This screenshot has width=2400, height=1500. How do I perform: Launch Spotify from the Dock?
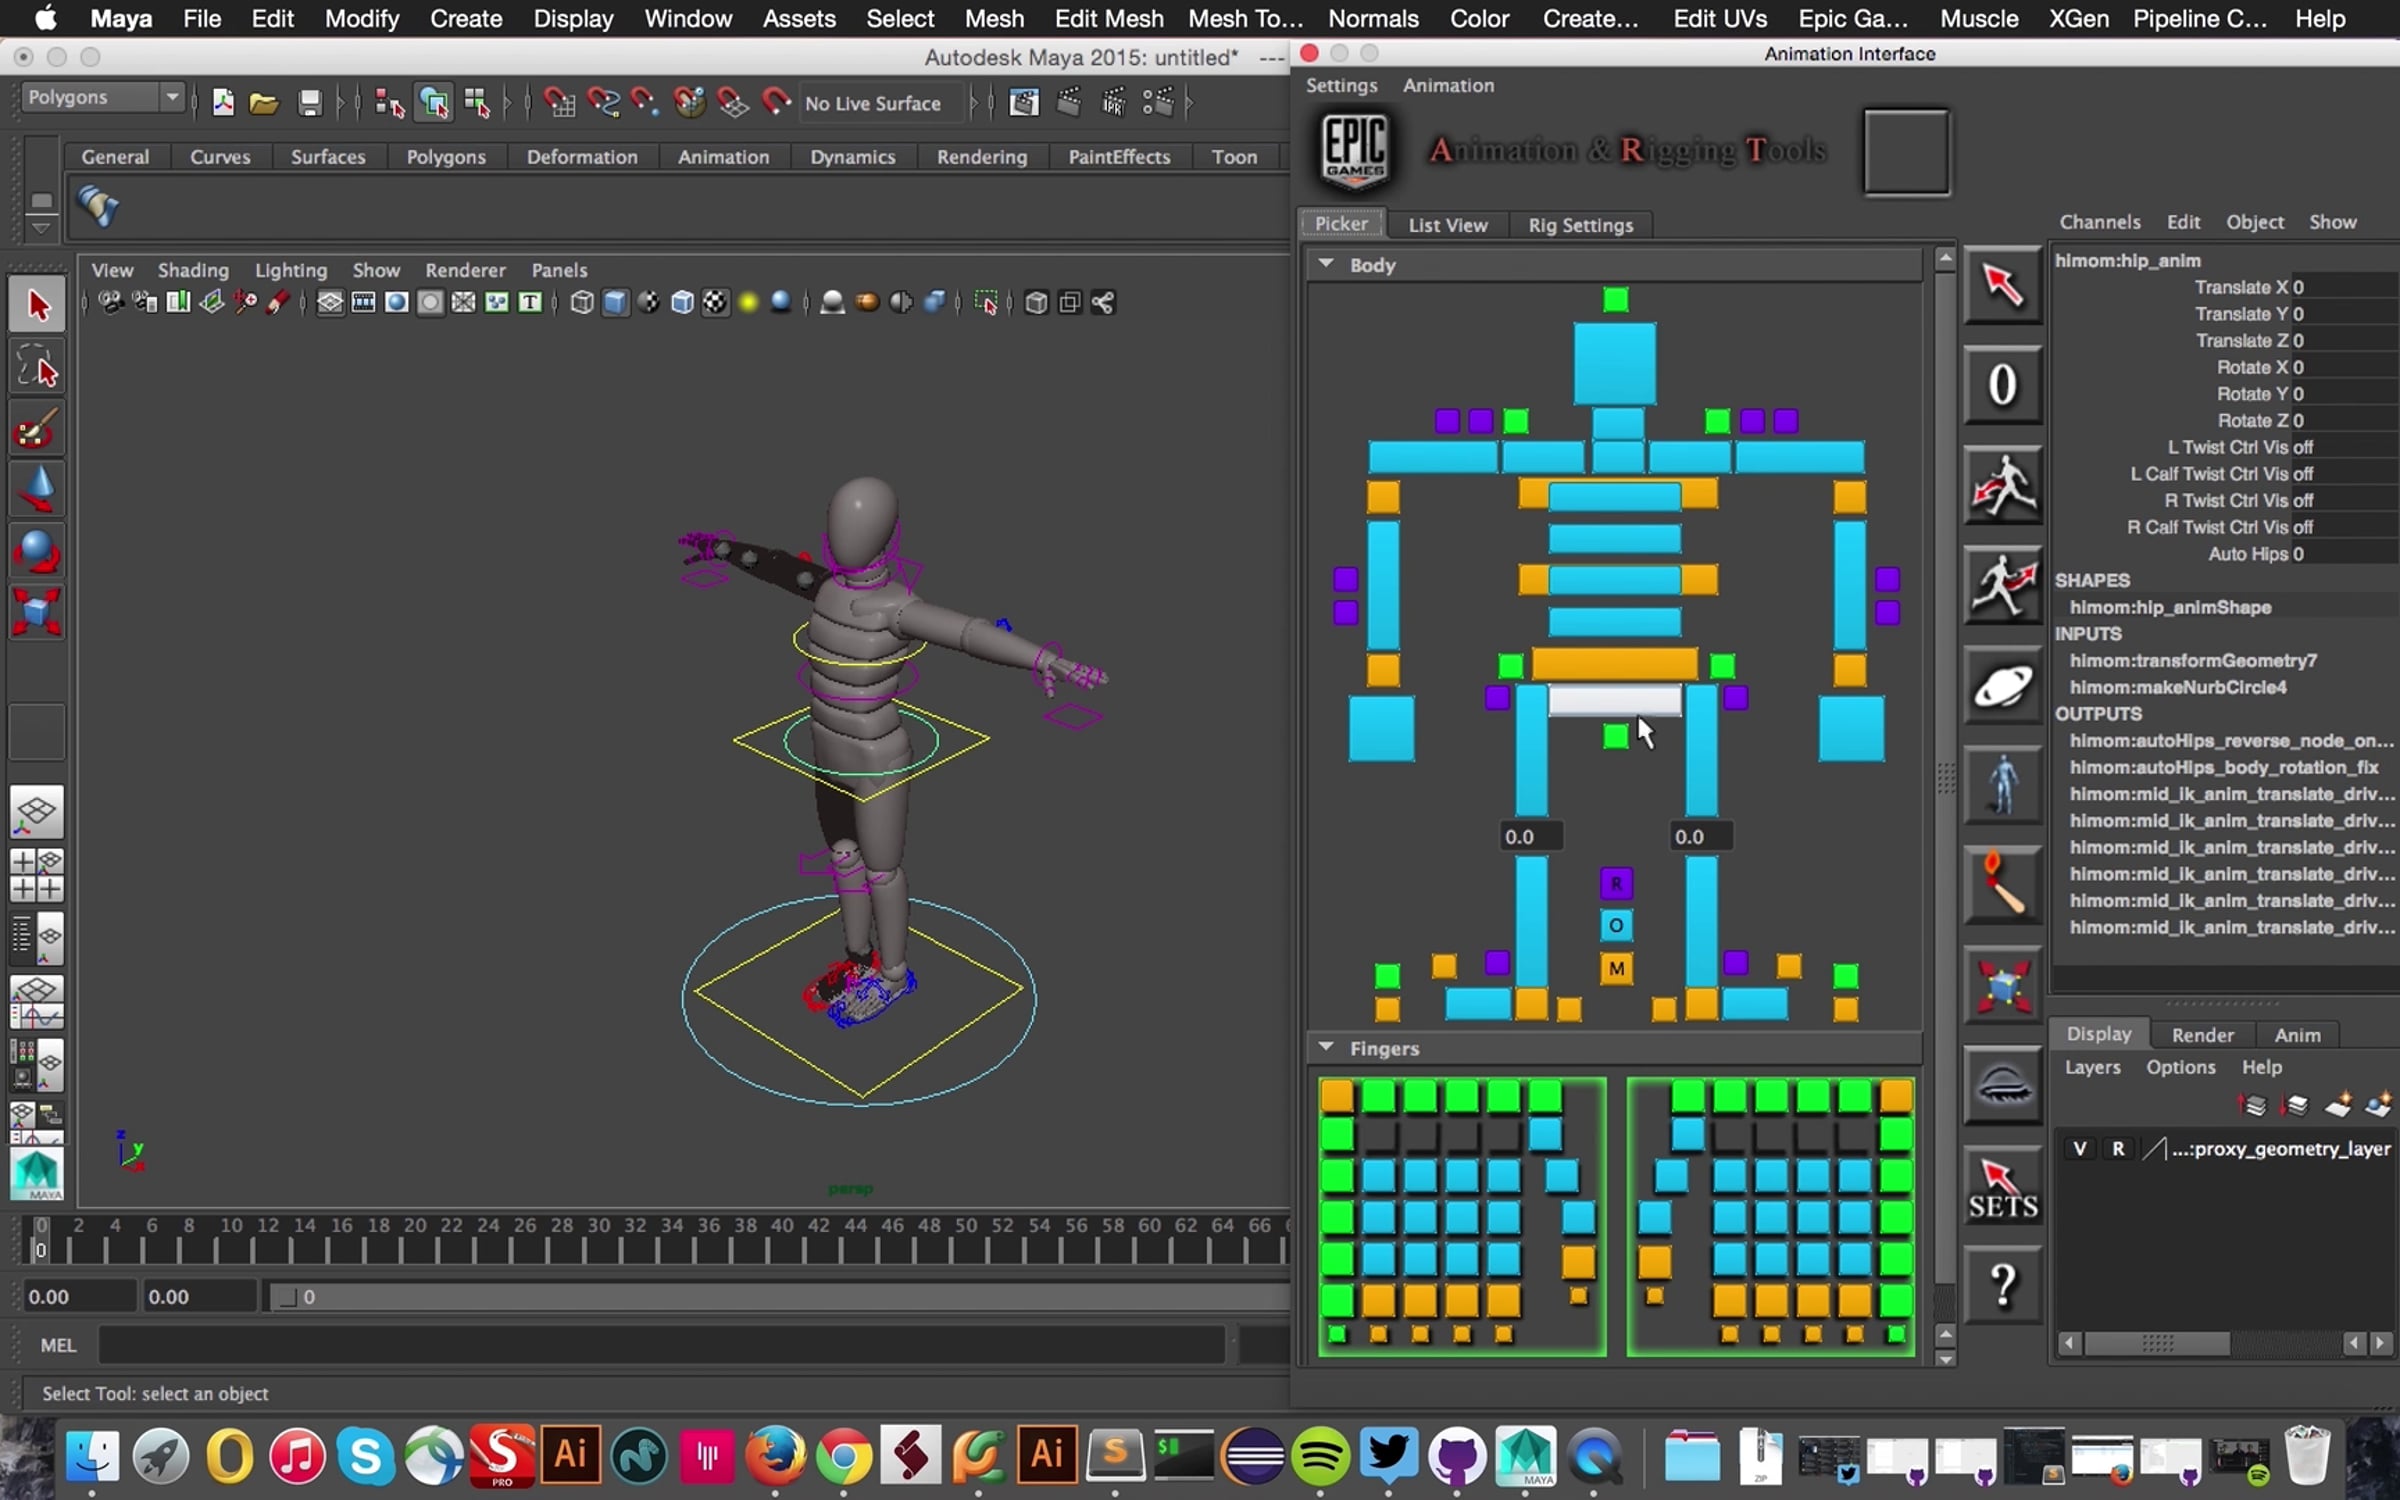coord(1320,1455)
